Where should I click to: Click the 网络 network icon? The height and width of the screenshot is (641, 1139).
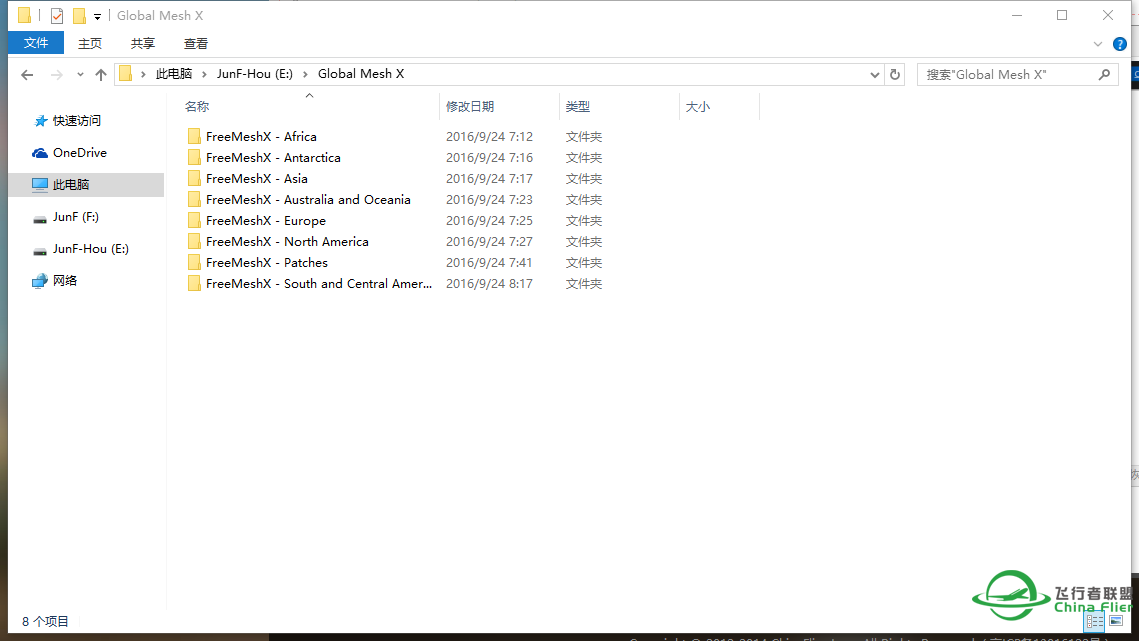tap(40, 281)
